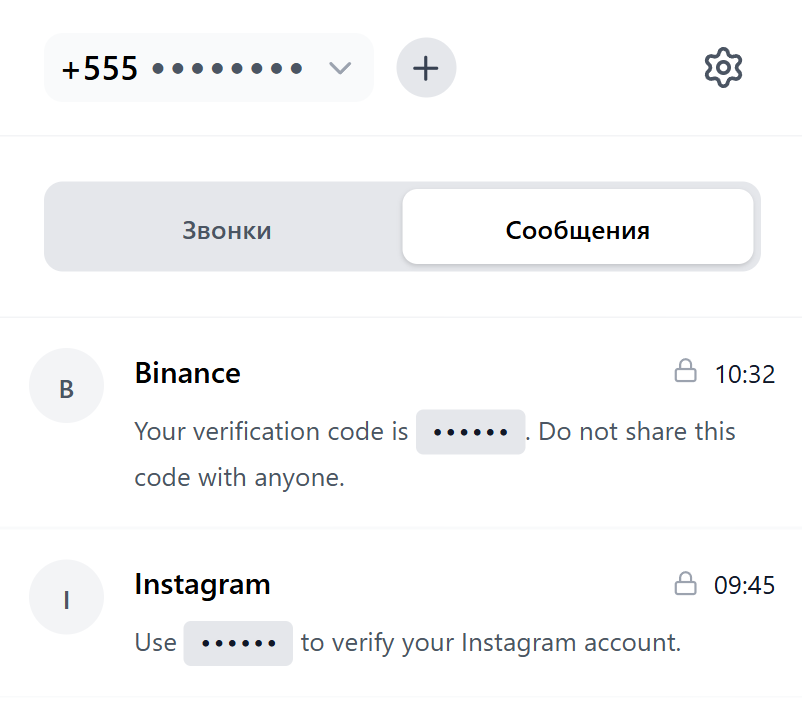Open the Instagram verify account message text
The width and height of the screenshot is (802, 706).
(490, 643)
